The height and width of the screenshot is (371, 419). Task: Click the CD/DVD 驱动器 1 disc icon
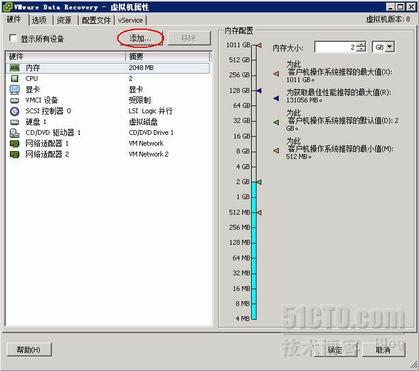15,133
